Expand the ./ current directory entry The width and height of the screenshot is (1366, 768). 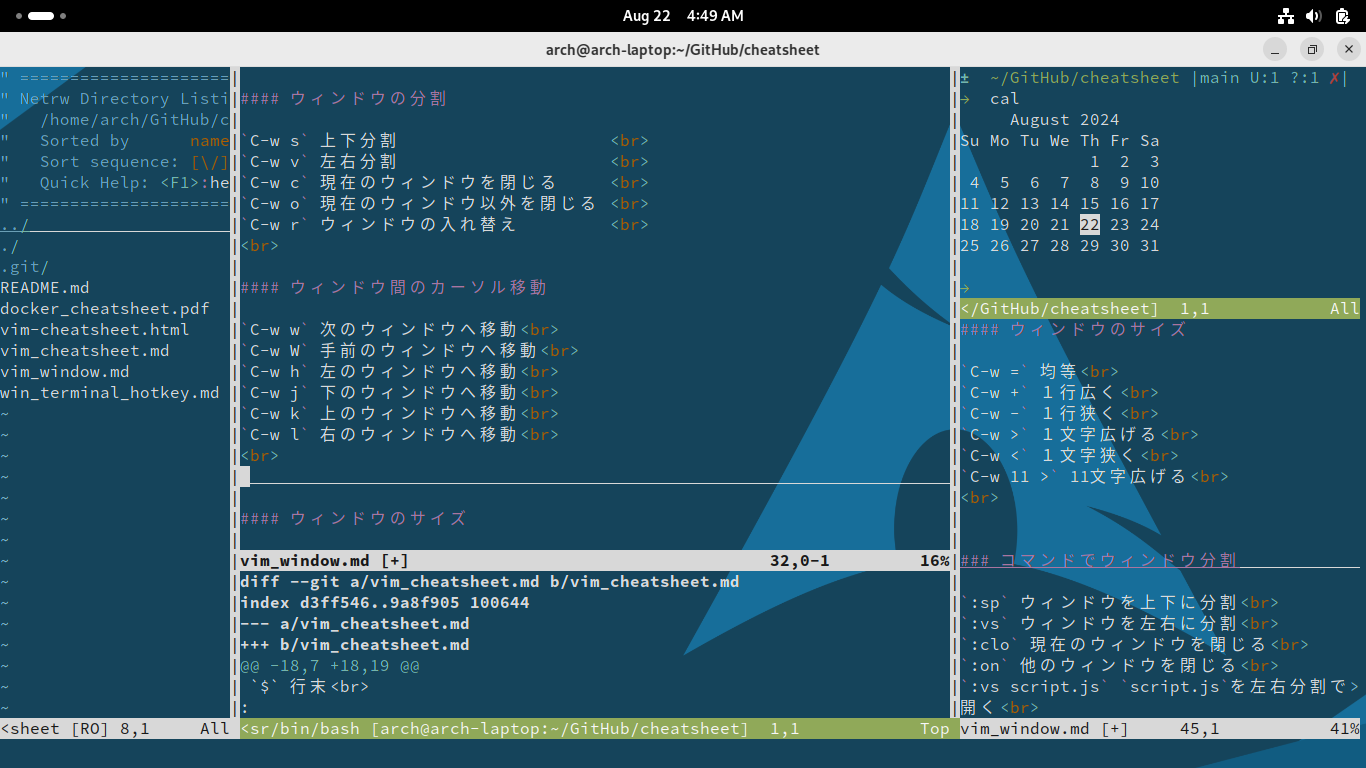(x=9, y=245)
